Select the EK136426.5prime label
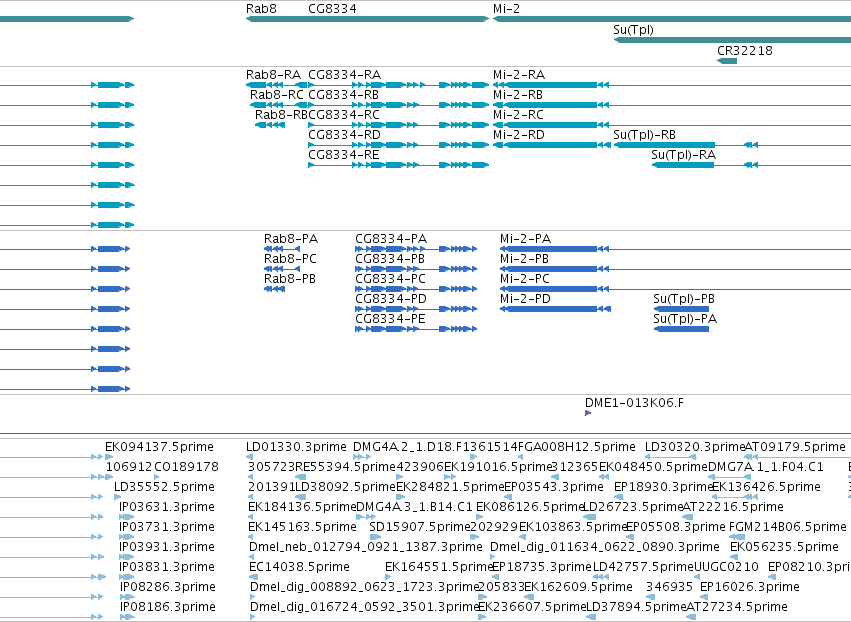Viewport: 851px width, 622px height. click(766, 487)
